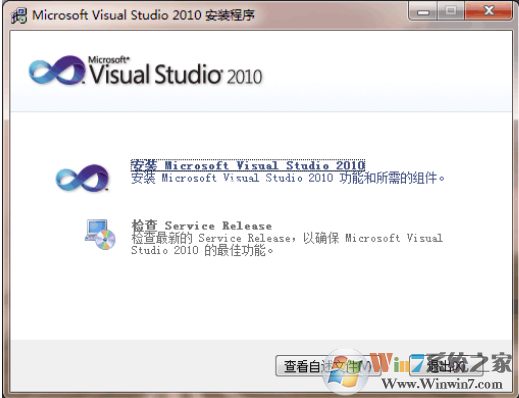
Task: Click the Visual Studio infinity logo in header
Action: click(x=57, y=70)
